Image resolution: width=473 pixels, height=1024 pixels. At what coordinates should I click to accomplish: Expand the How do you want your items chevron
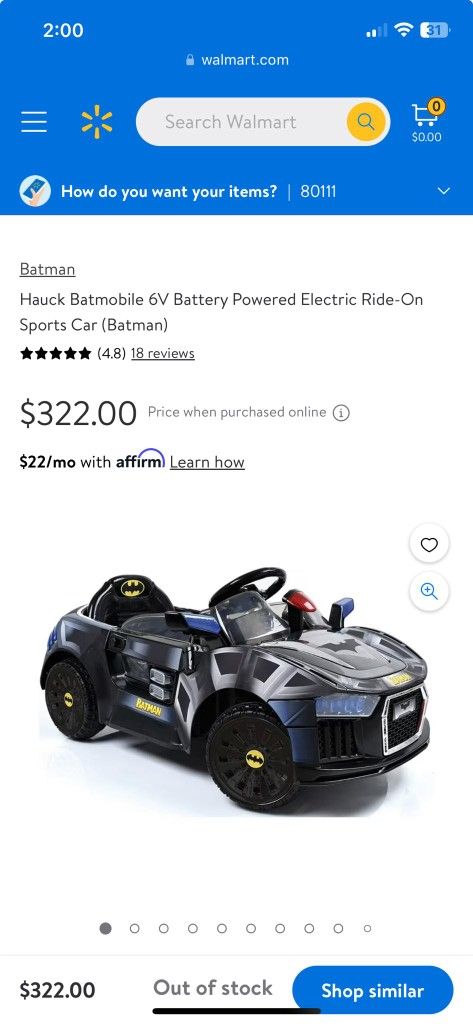[x=444, y=191]
